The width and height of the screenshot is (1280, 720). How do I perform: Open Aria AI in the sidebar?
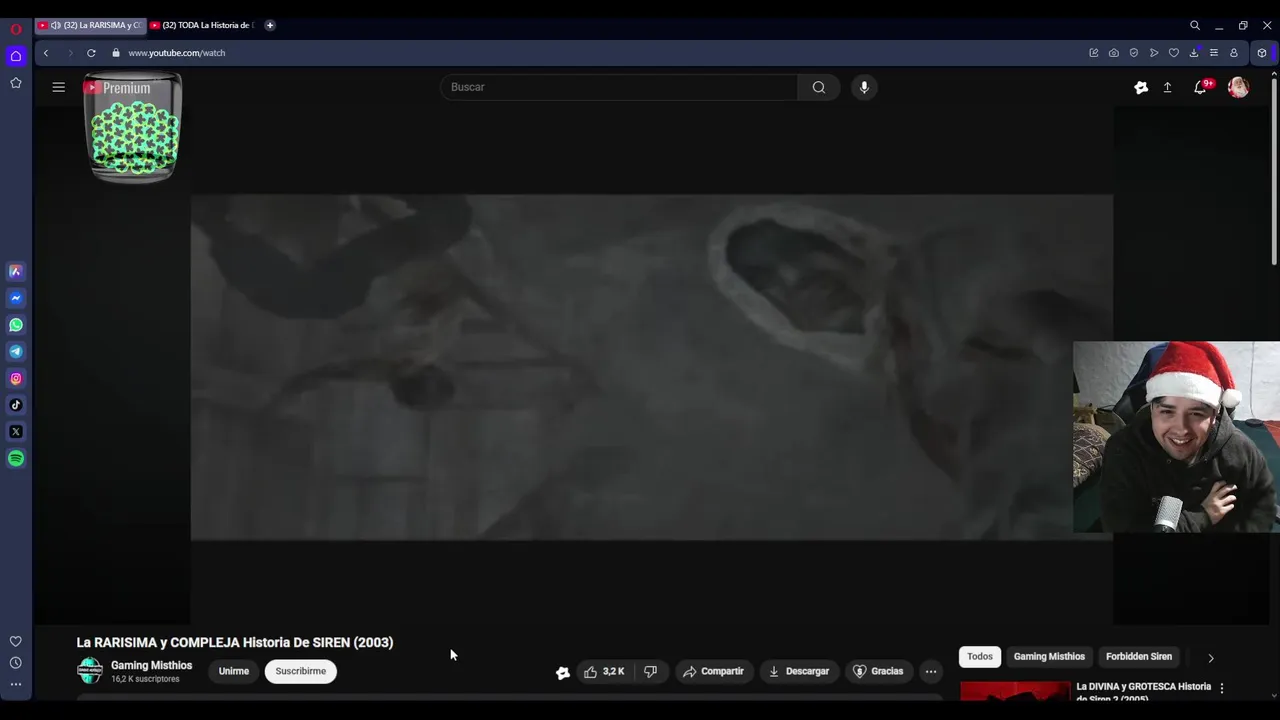click(x=16, y=271)
